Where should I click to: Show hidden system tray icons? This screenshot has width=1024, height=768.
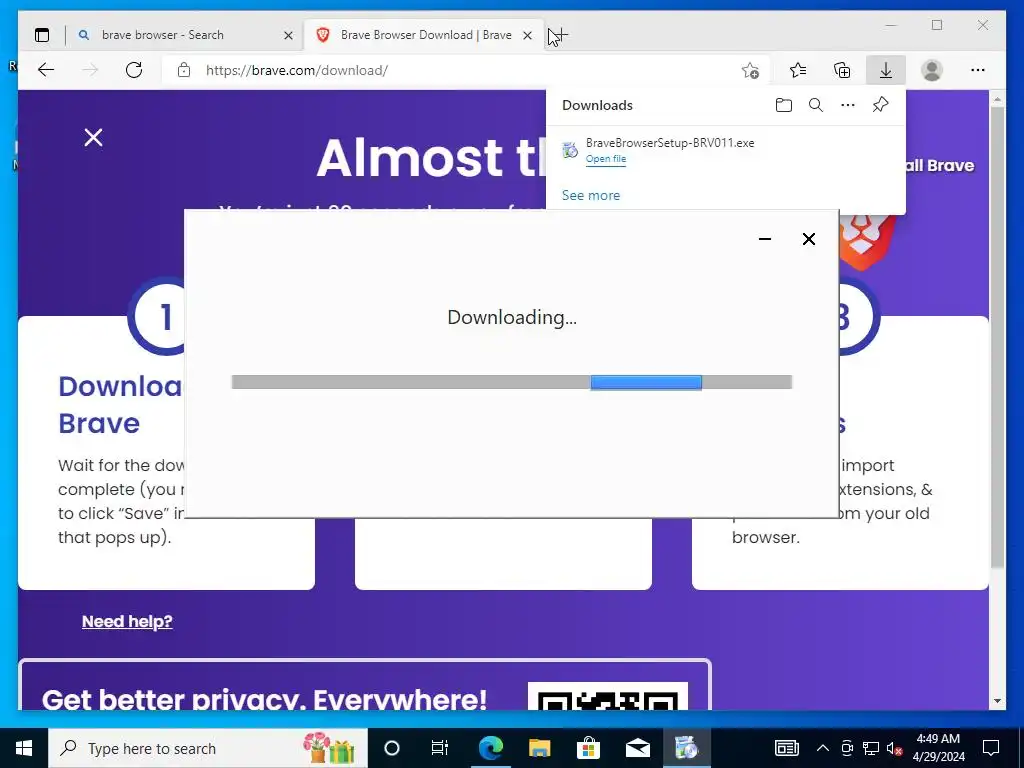(823, 748)
